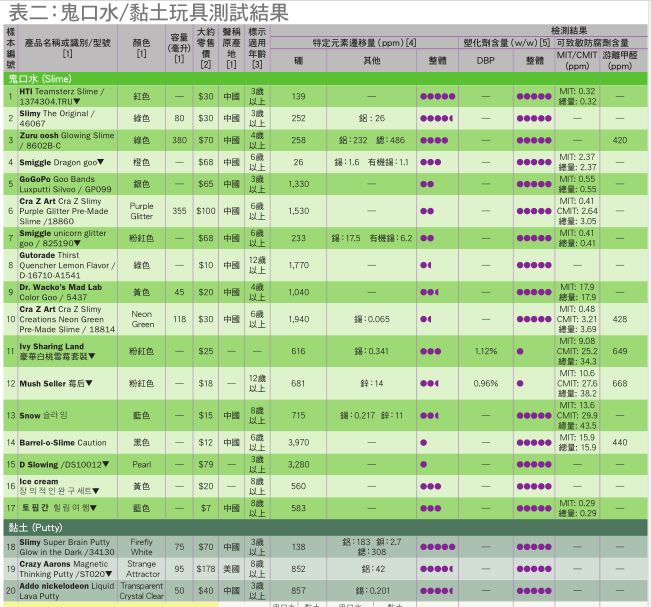Select product D Slowing /DS10012
The image size is (651, 607).
[64, 464]
